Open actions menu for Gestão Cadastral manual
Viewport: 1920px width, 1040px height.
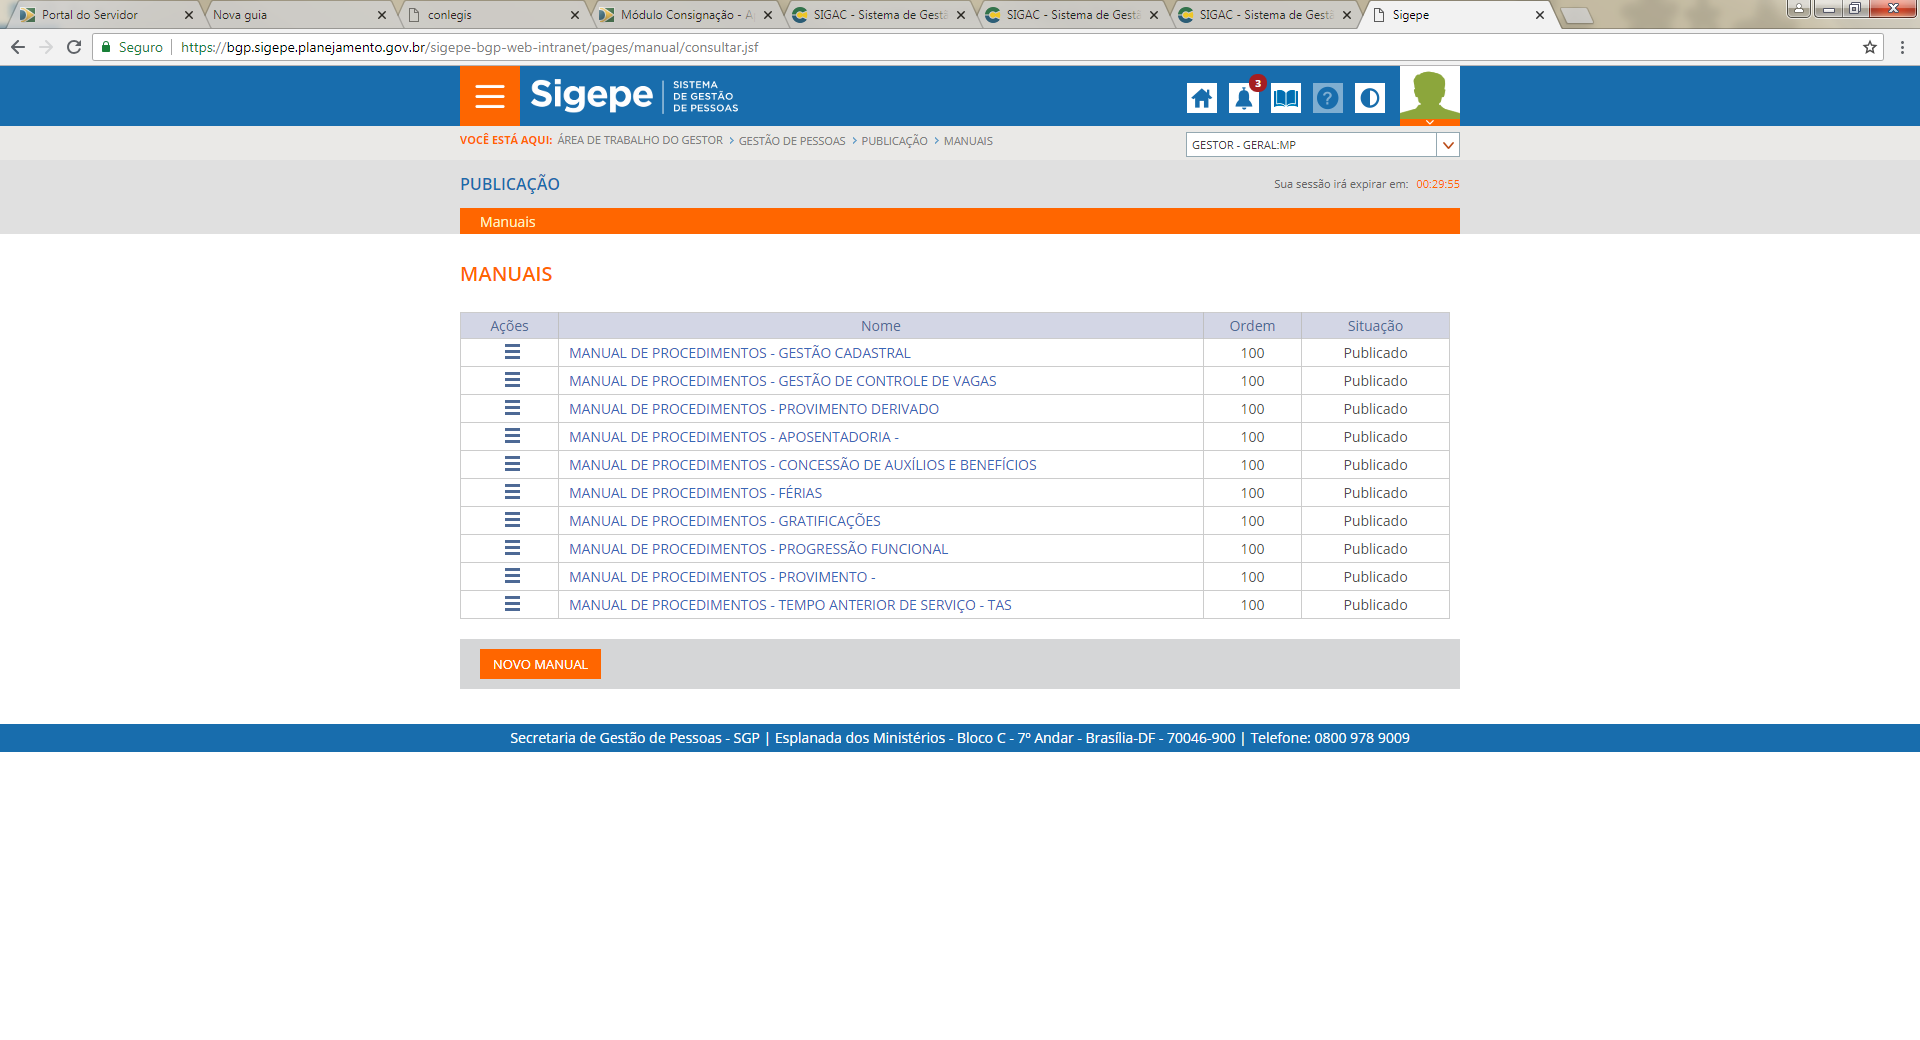tap(512, 352)
